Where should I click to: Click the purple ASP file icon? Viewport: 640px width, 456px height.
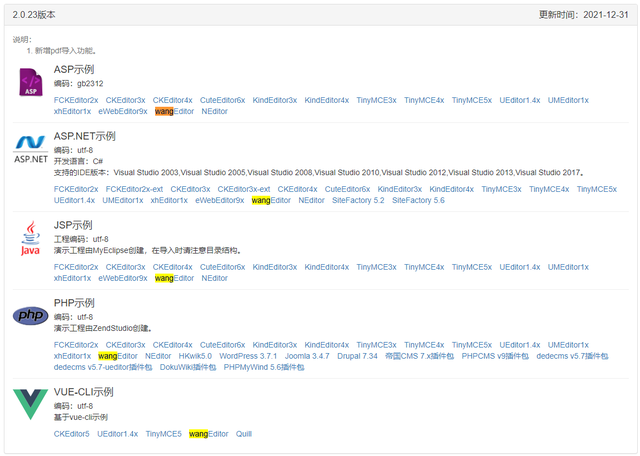pos(31,82)
